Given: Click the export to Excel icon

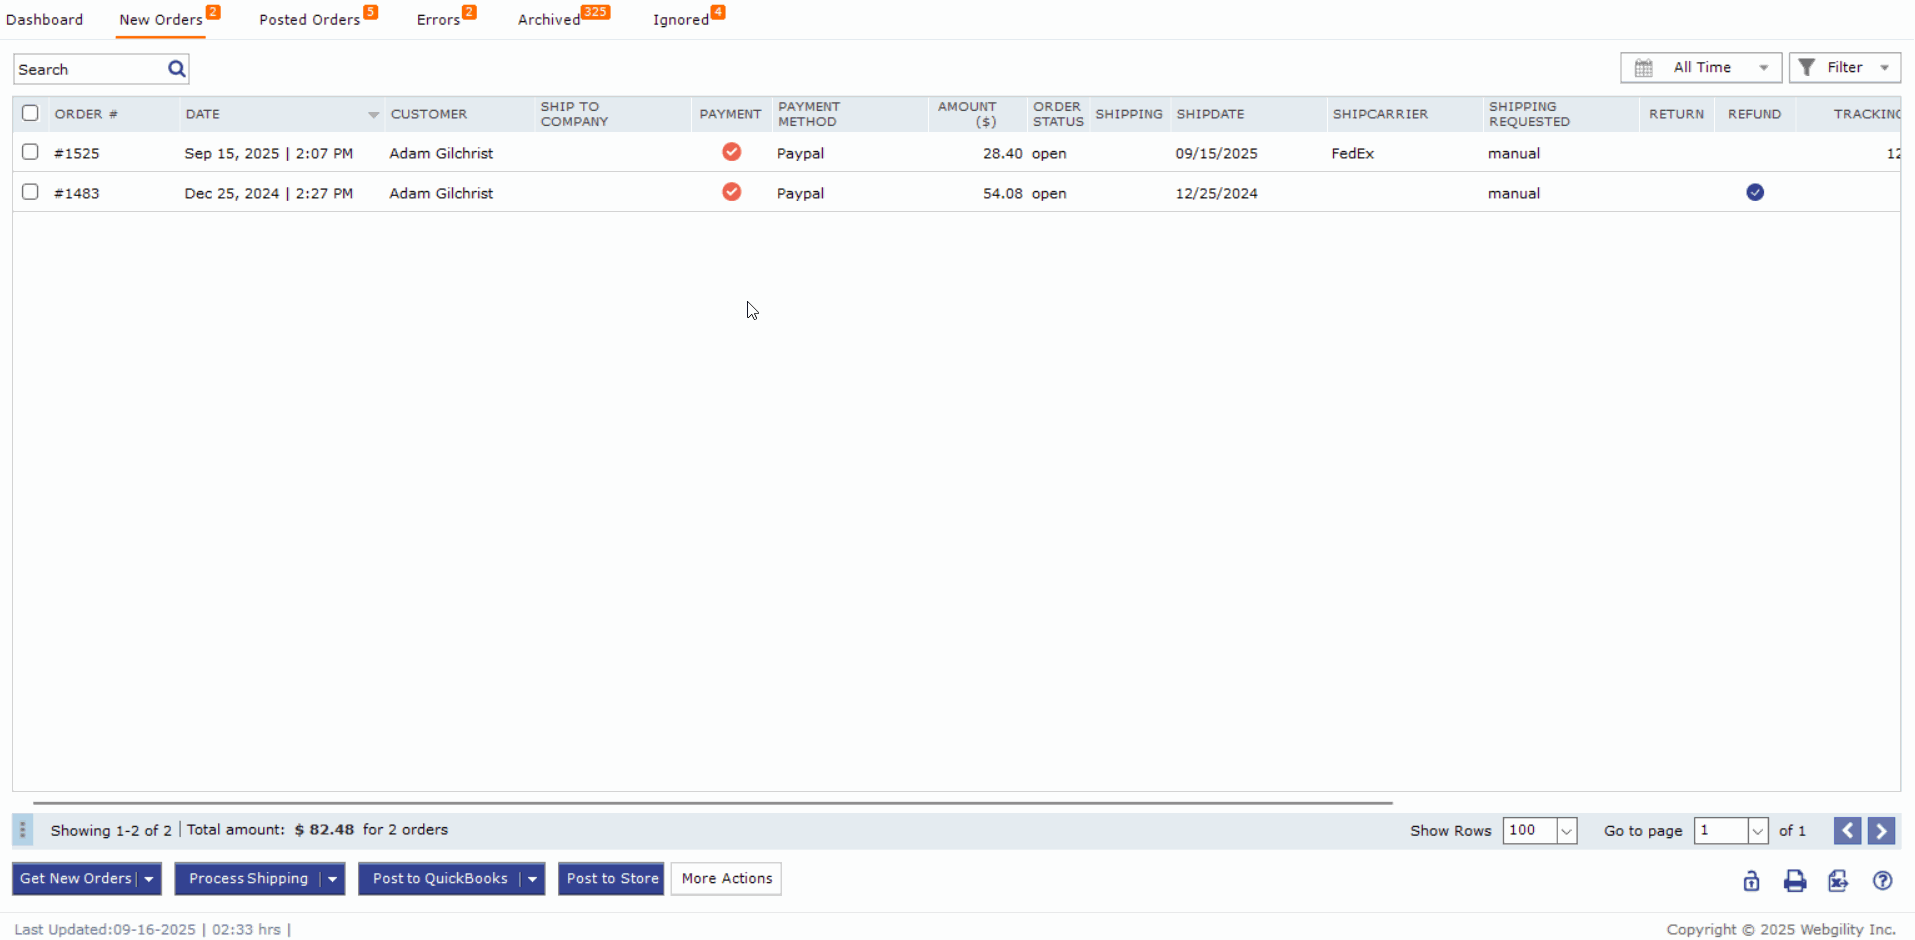Looking at the screenshot, I should (x=1838, y=881).
